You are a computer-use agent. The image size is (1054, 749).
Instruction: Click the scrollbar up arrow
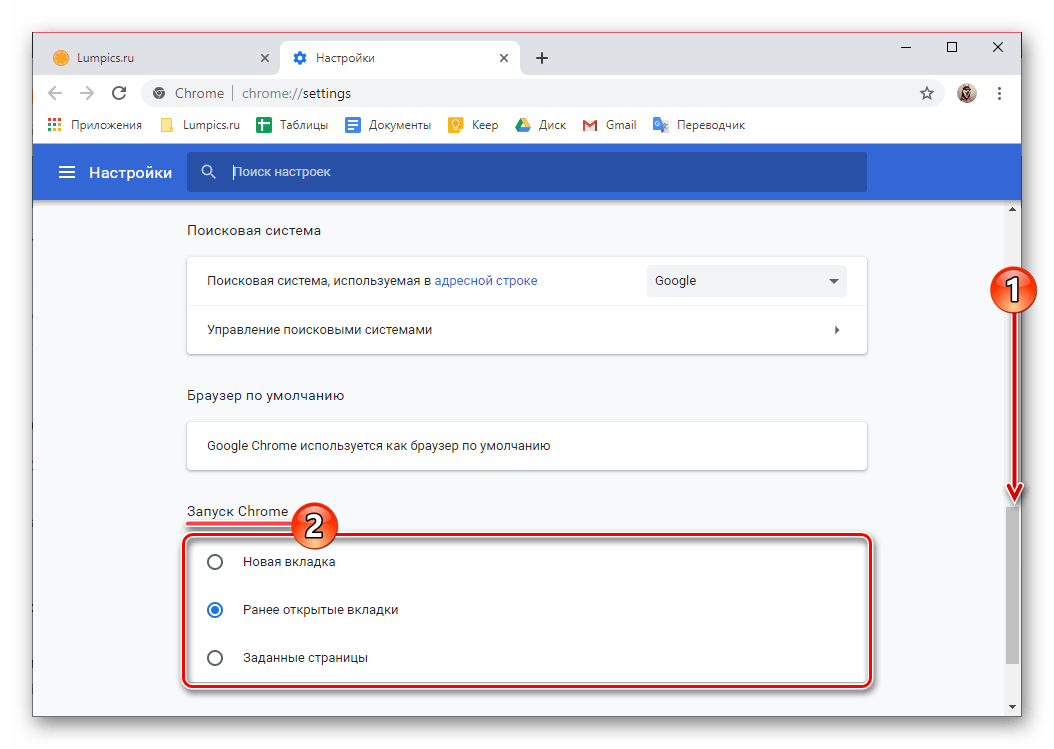click(1012, 210)
